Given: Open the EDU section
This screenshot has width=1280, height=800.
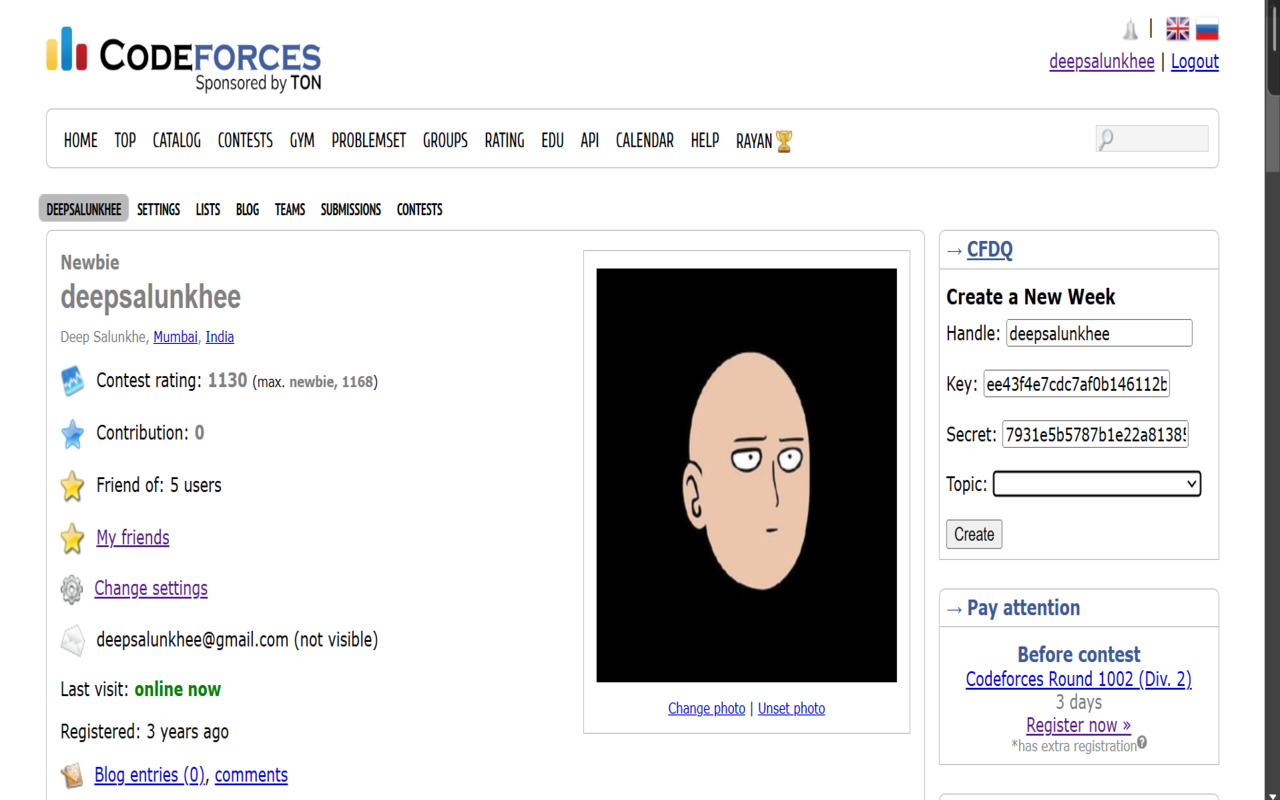Looking at the screenshot, I should [x=553, y=141].
